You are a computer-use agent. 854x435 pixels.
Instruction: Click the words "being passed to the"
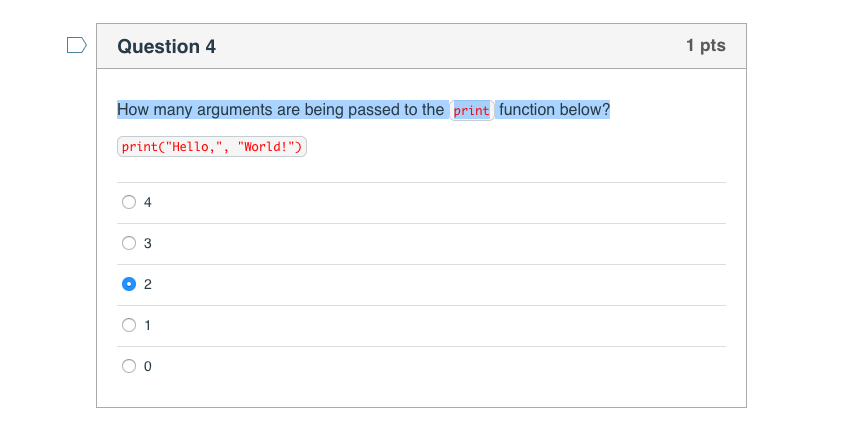pyautogui.click(x=374, y=110)
